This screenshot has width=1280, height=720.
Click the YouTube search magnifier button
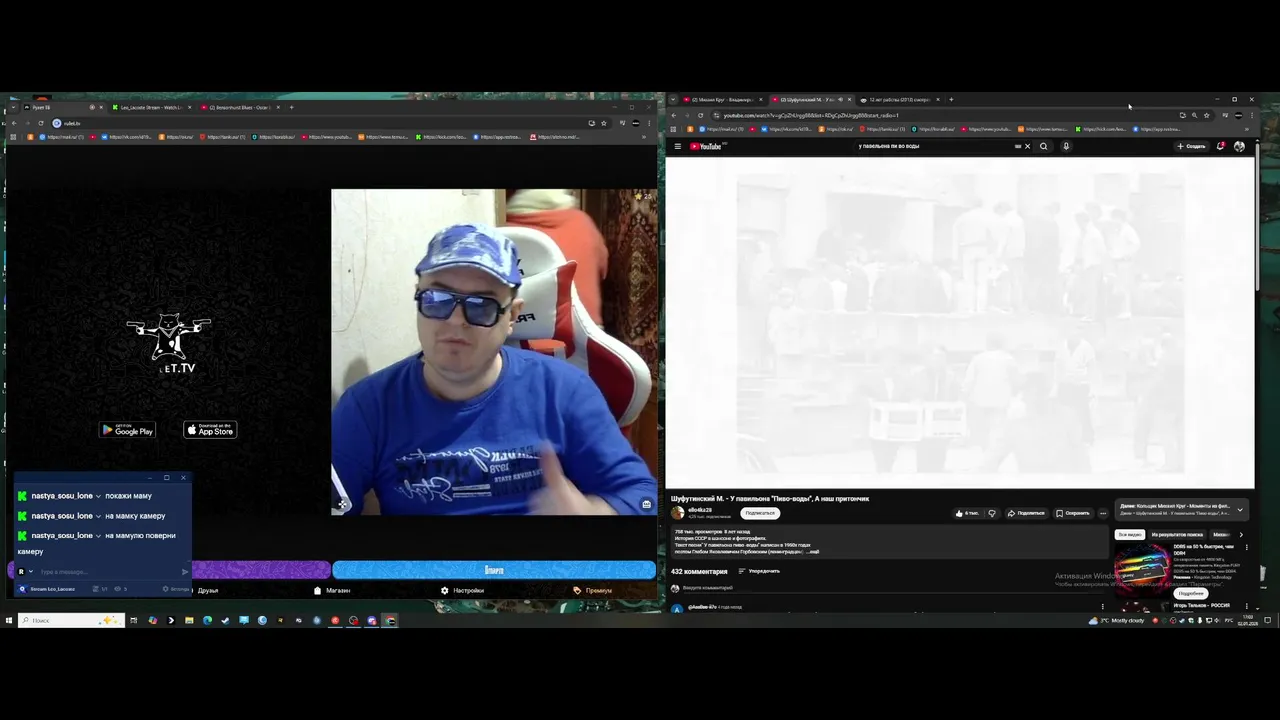[1043, 146]
